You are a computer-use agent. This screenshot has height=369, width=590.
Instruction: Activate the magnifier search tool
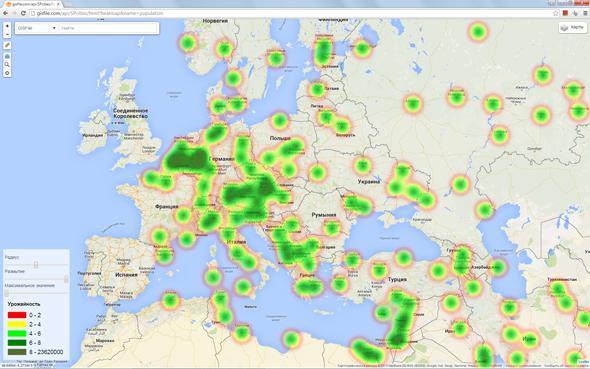click(7, 65)
